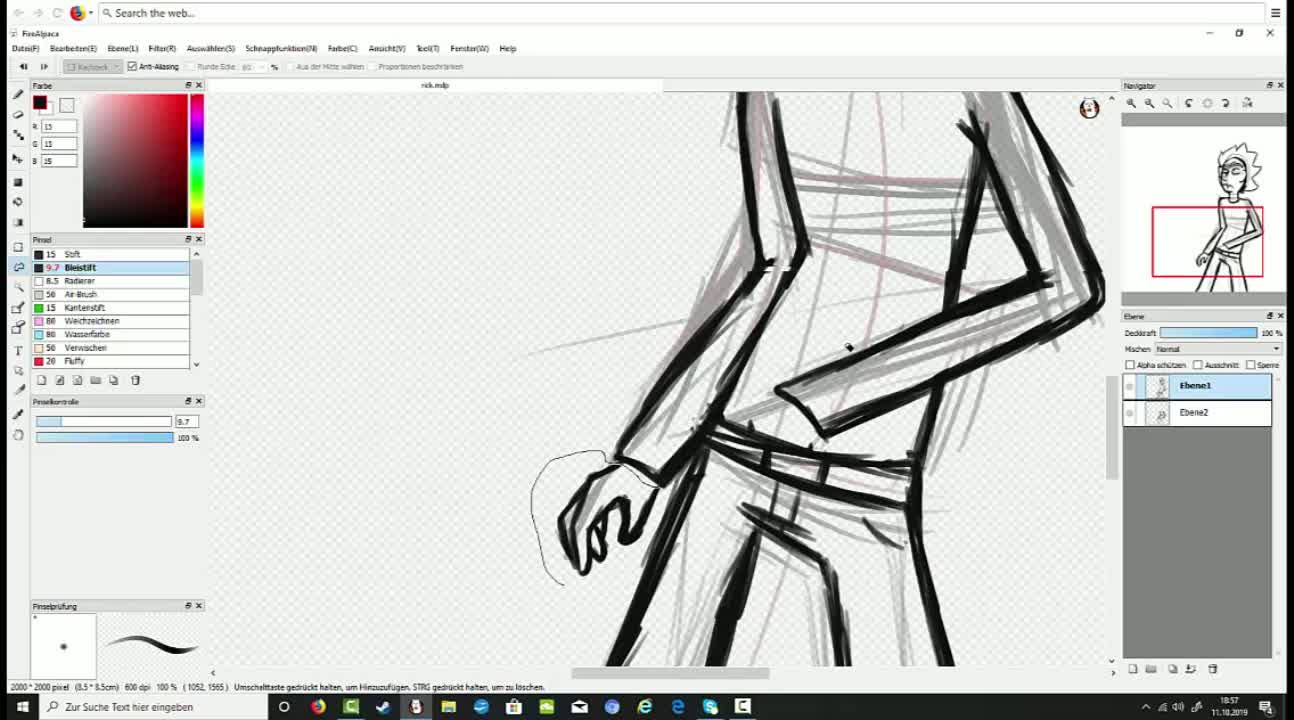Select the Select Pen tool
This screenshot has height=720, width=1294.
coord(18,308)
